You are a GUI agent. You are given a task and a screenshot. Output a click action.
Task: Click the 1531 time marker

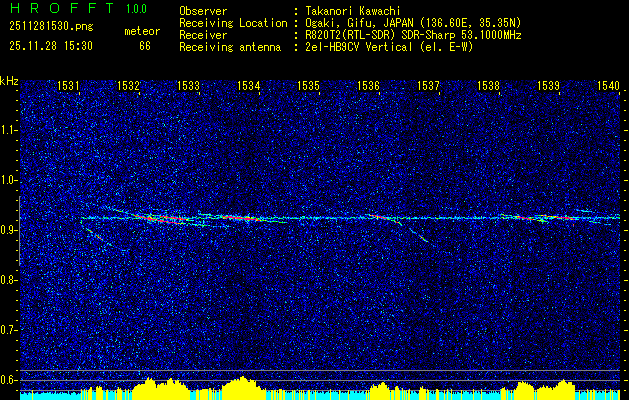coord(69,87)
